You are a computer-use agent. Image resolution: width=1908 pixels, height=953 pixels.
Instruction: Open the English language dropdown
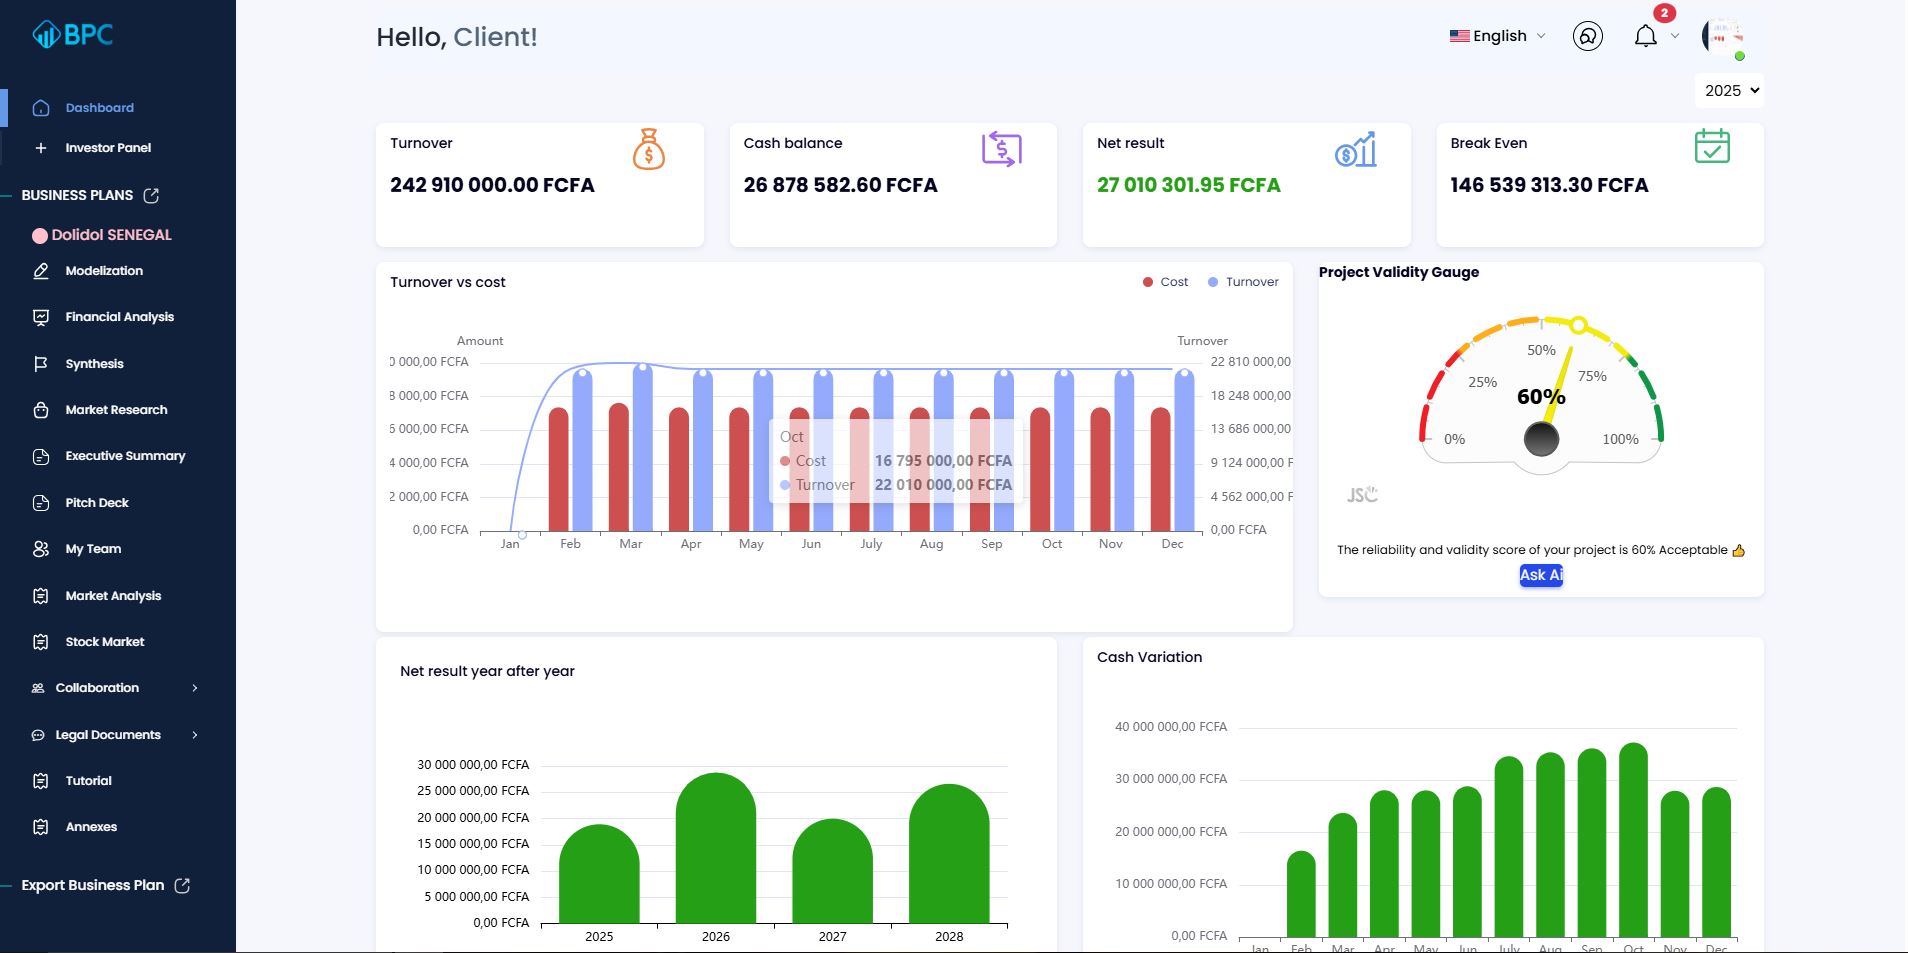click(1496, 36)
